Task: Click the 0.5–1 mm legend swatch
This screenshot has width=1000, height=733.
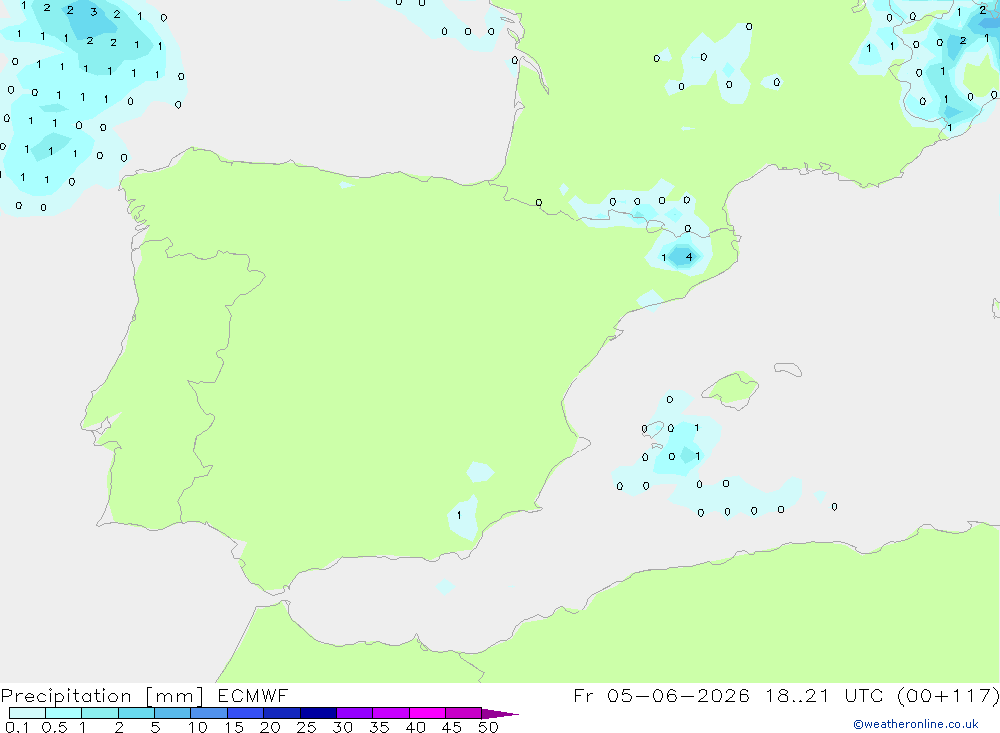Action: (x=64, y=713)
